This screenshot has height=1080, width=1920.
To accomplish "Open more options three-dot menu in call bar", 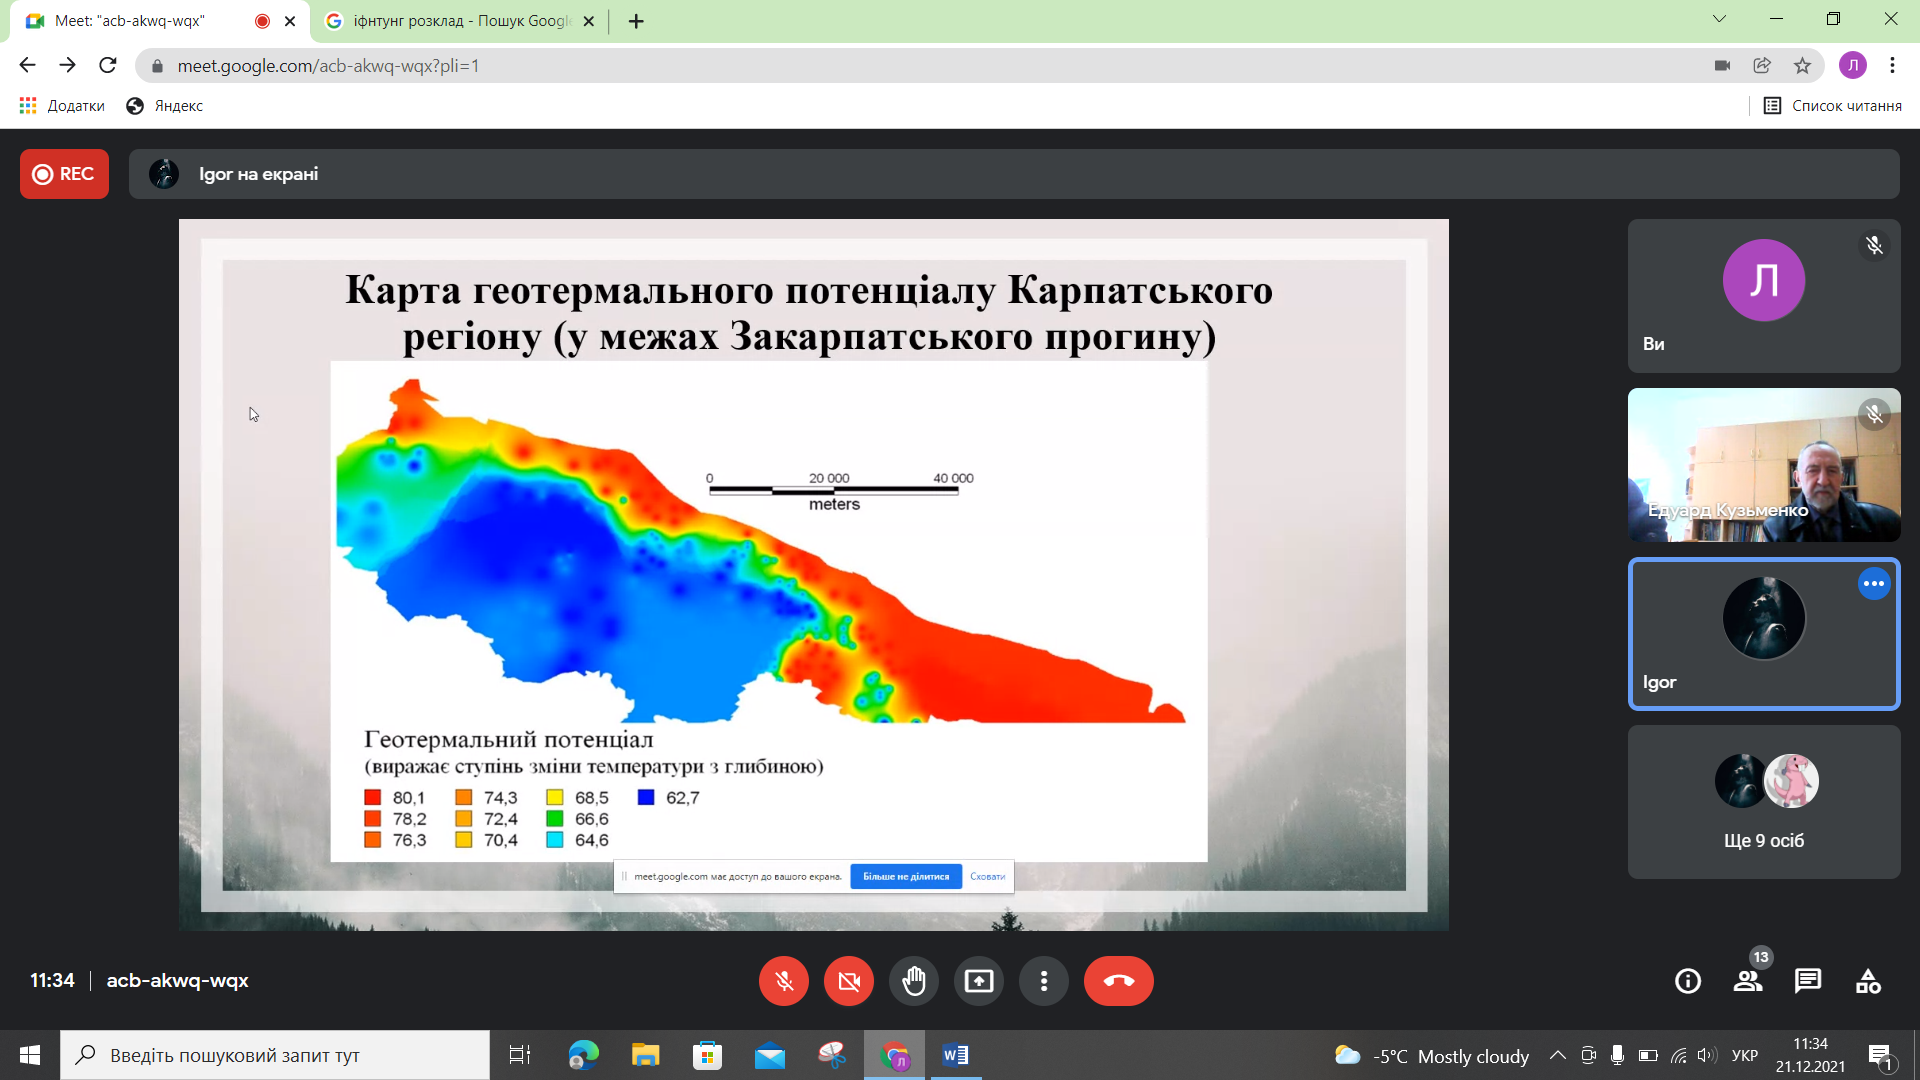I will click(x=1043, y=981).
